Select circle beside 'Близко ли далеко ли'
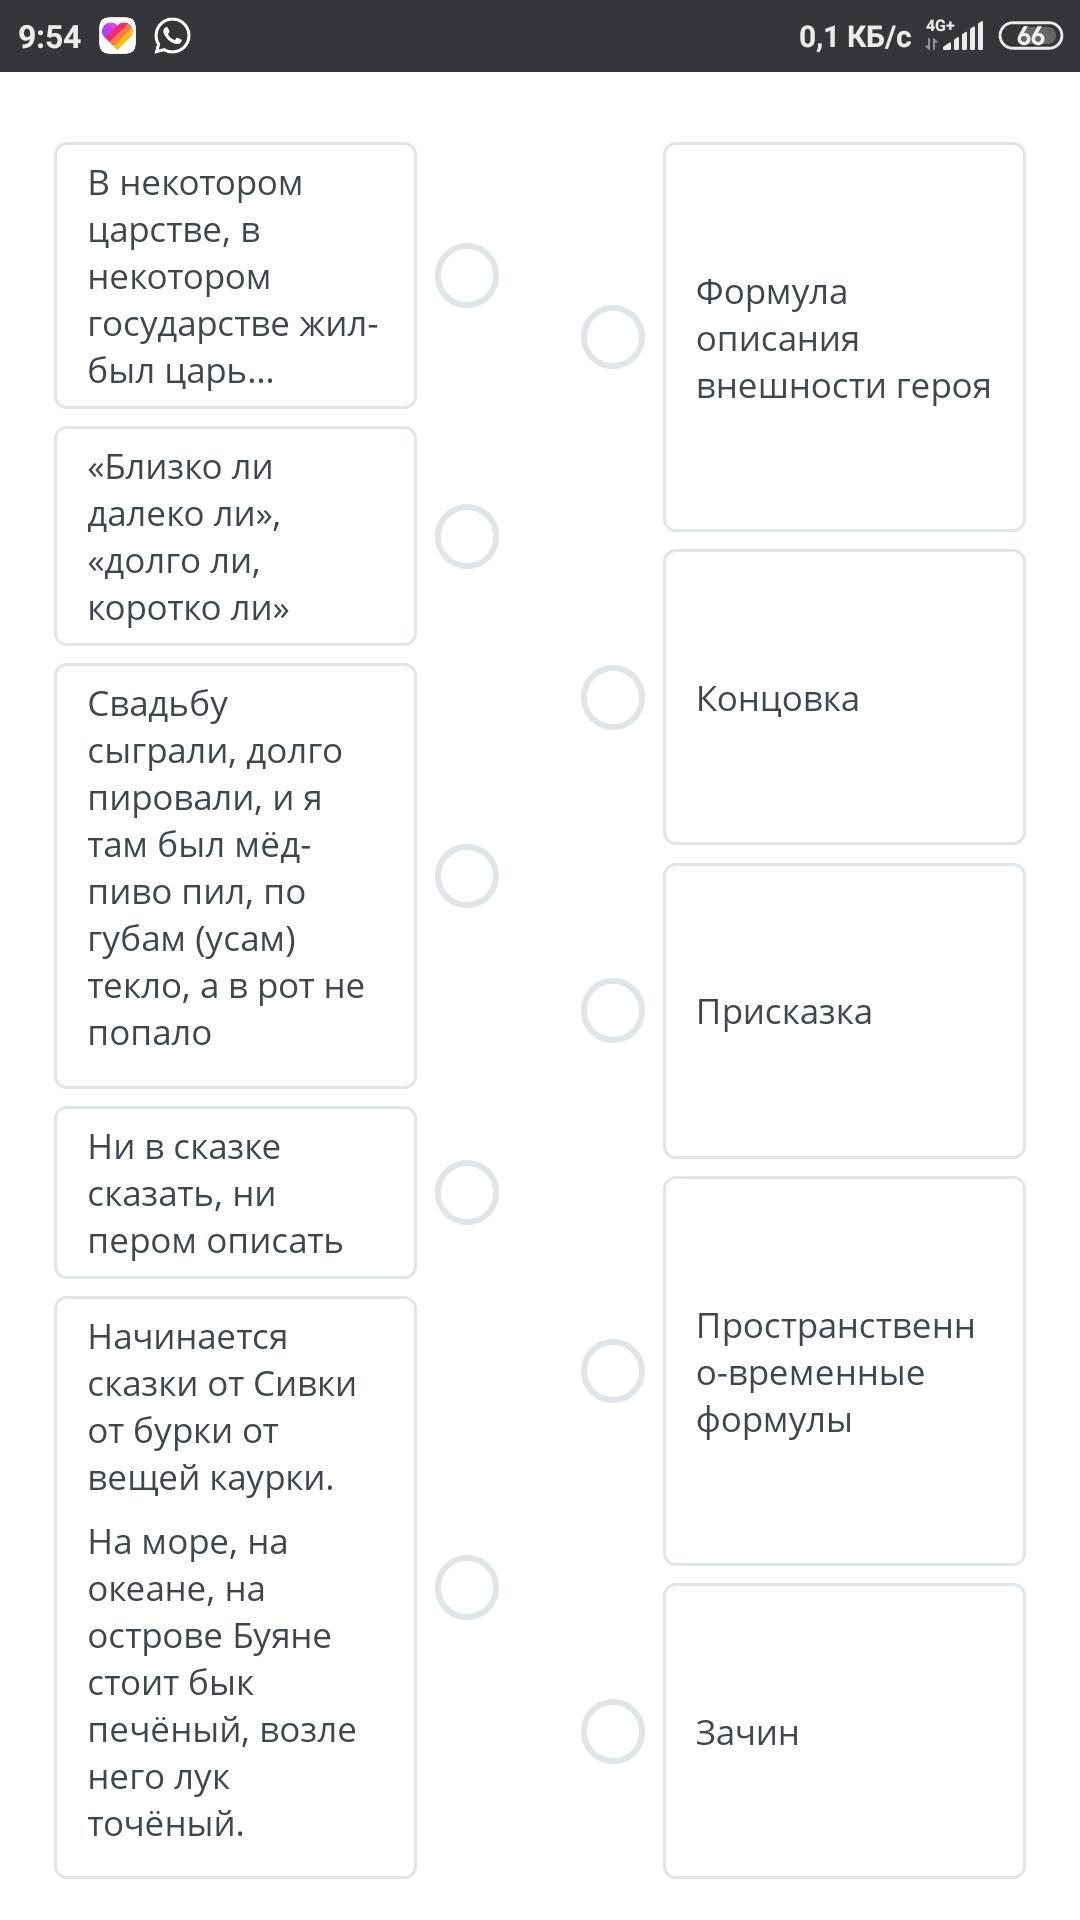Viewport: 1080px width, 1920px height. pos(466,536)
